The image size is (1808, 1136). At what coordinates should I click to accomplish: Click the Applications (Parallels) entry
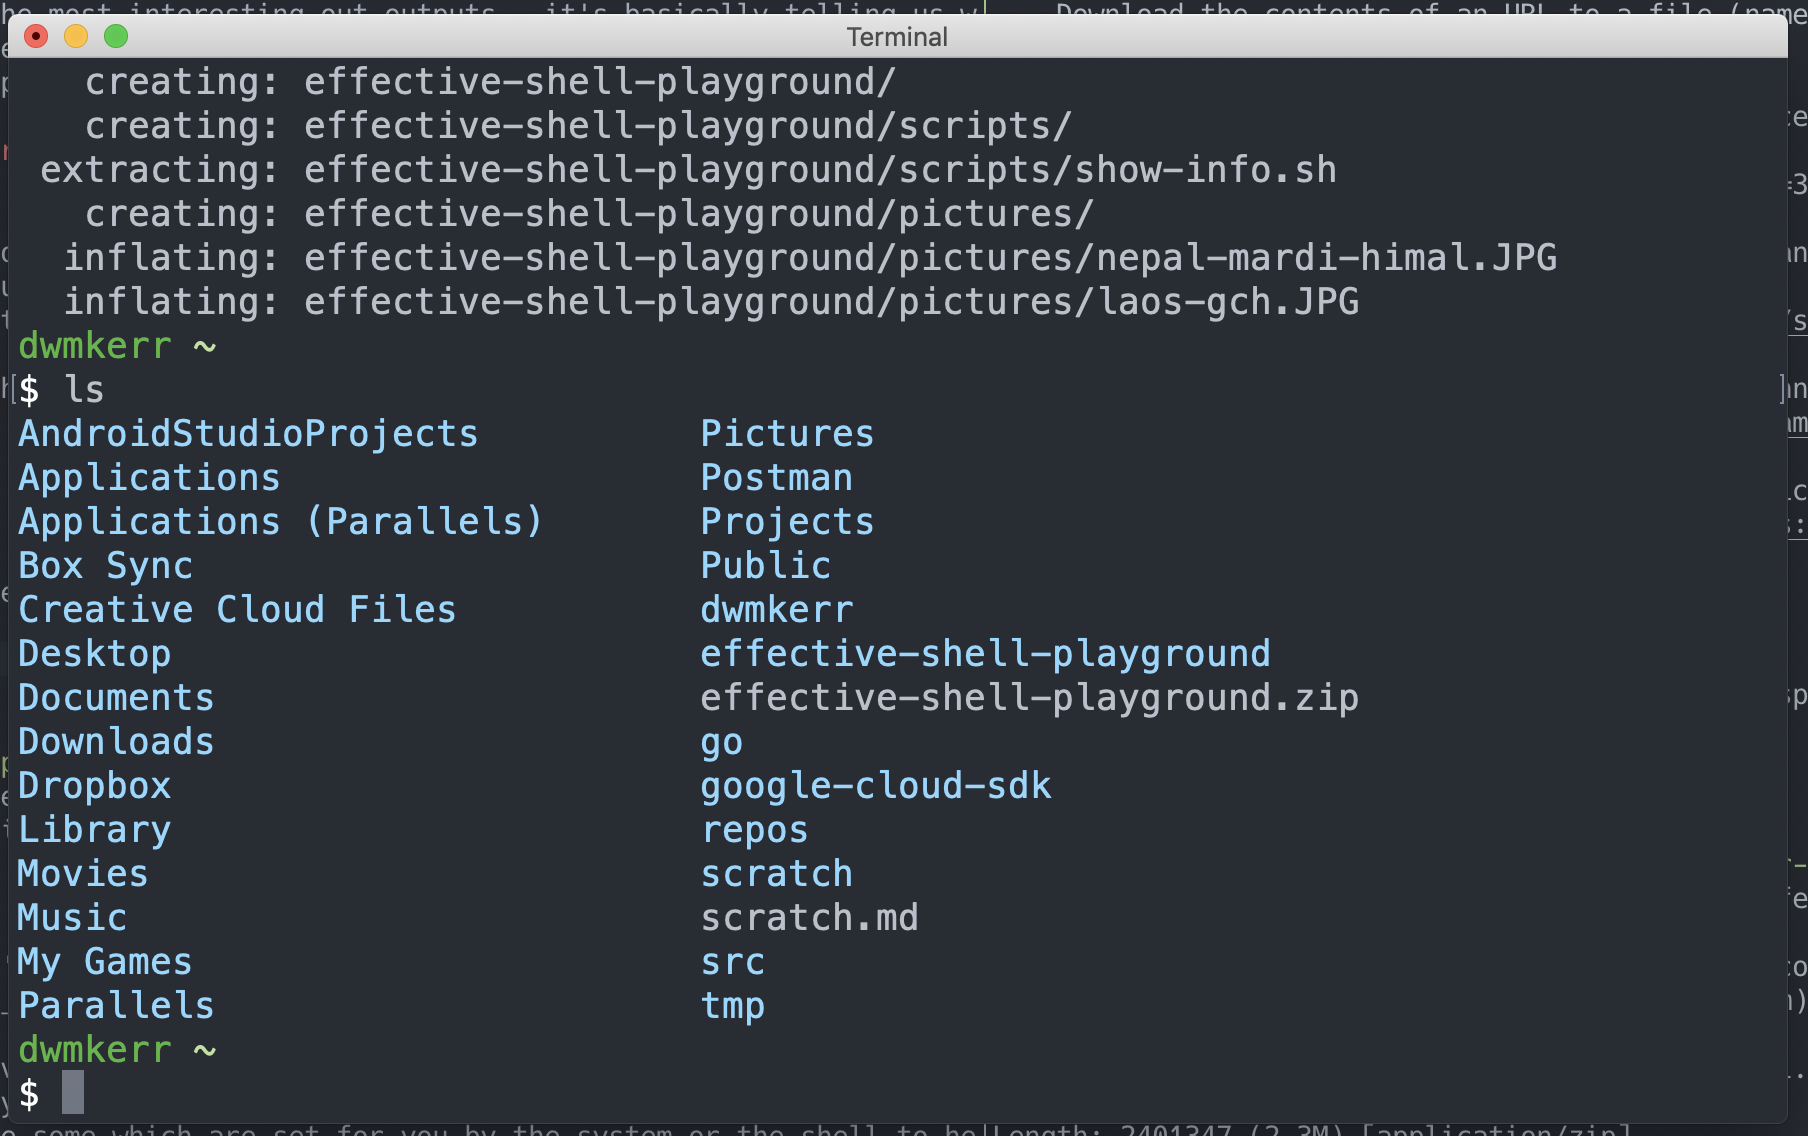pyautogui.click(x=281, y=522)
